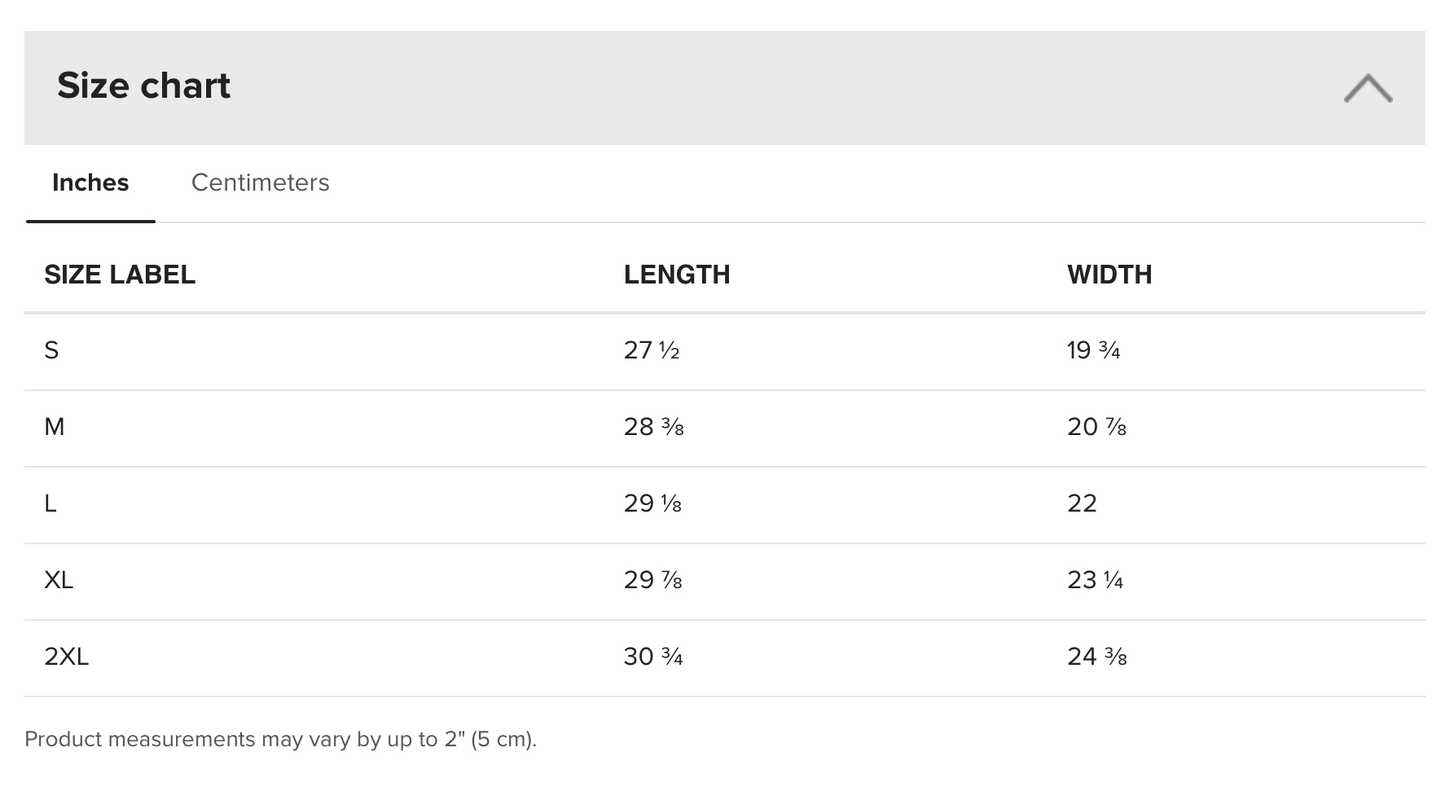Select the XL size label cell
The width and height of the screenshot is (1445, 787).
[x=59, y=581]
